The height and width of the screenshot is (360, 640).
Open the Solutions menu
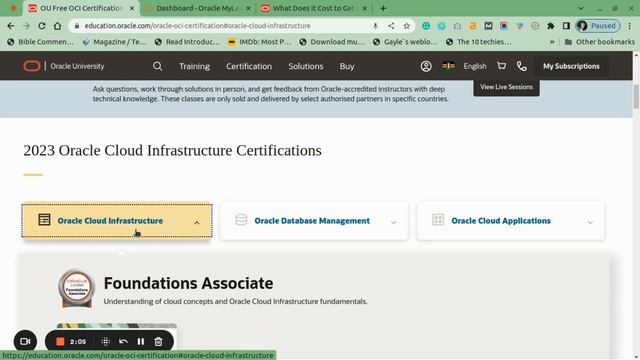306,66
